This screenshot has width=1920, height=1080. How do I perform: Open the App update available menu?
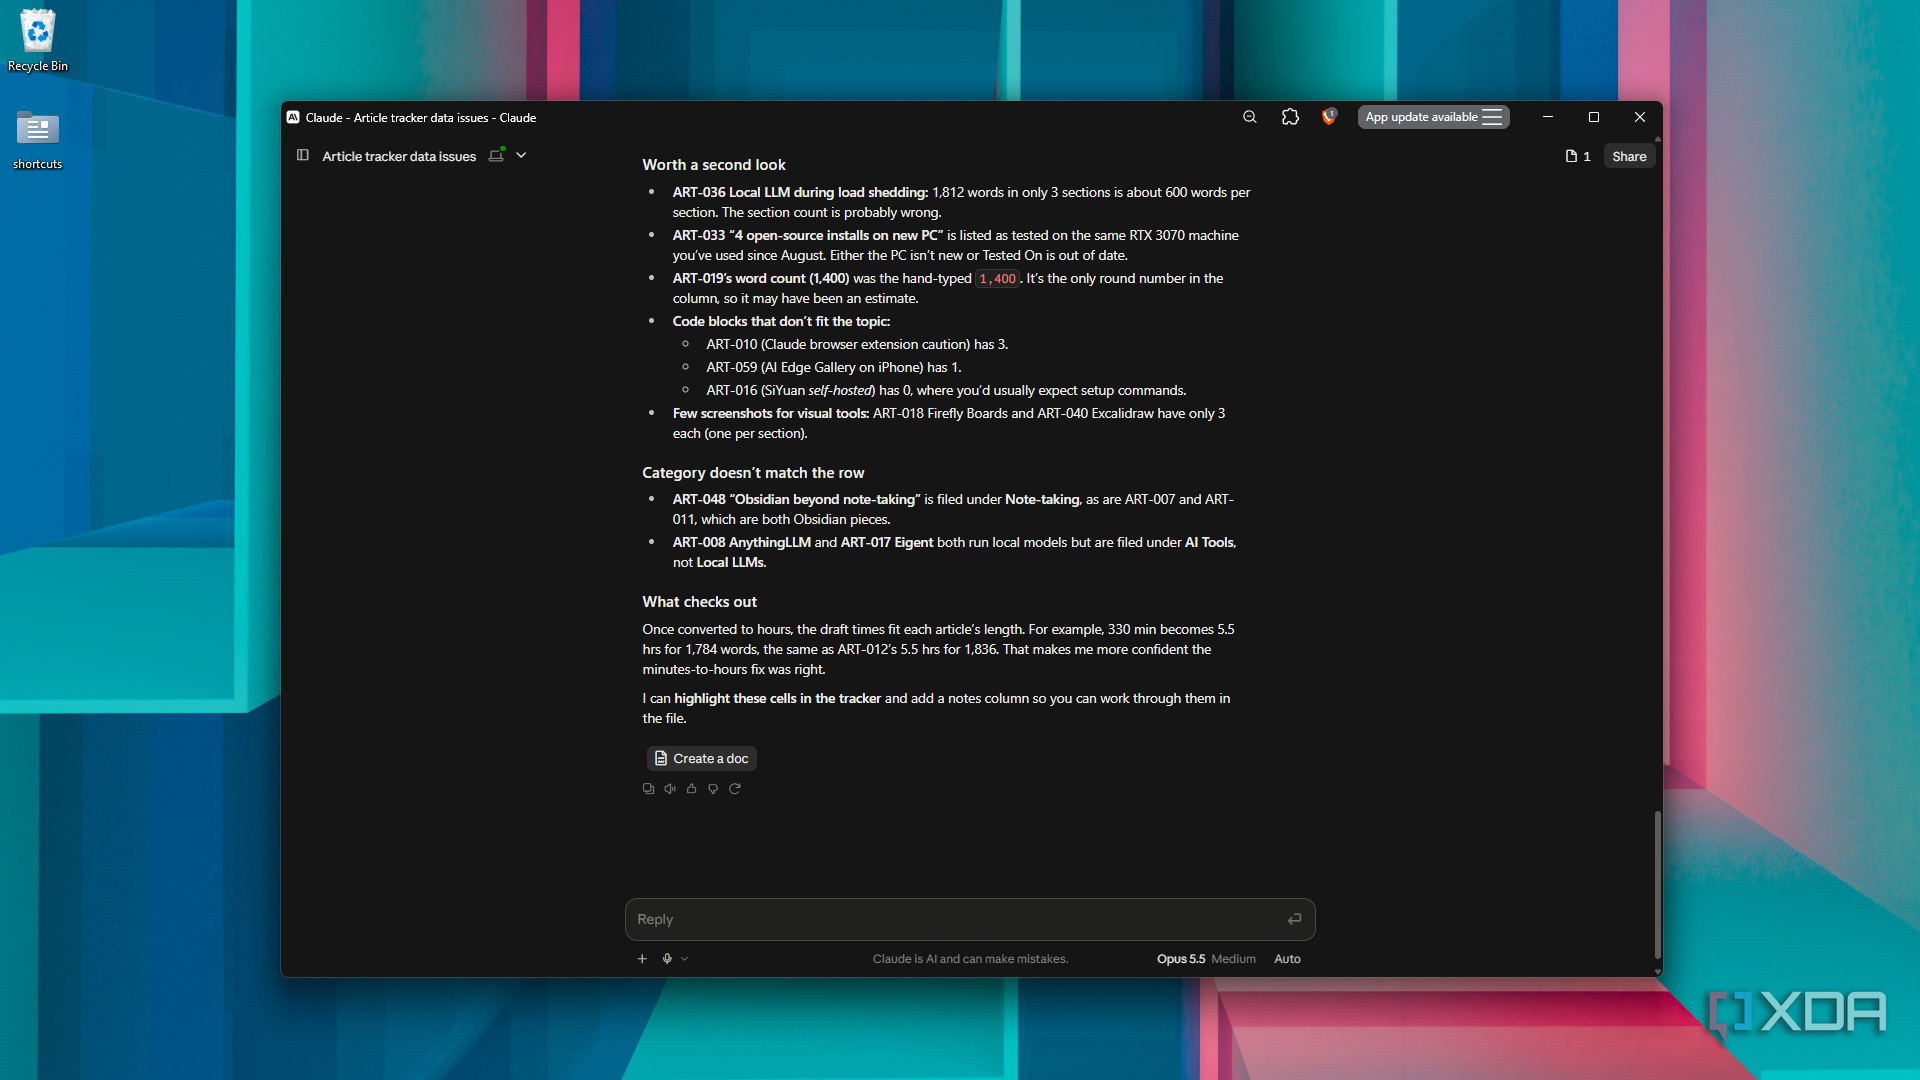tap(1433, 117)
